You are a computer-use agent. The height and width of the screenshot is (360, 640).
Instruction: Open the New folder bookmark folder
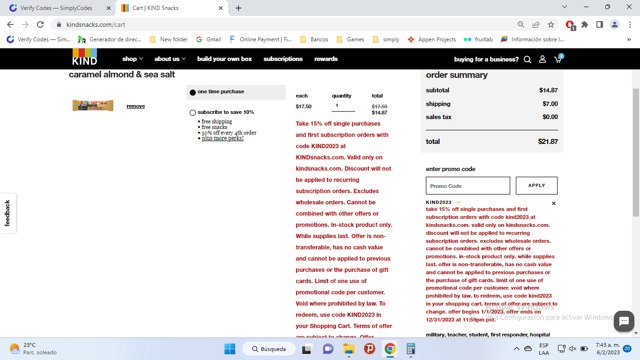[x=169, y=39]
